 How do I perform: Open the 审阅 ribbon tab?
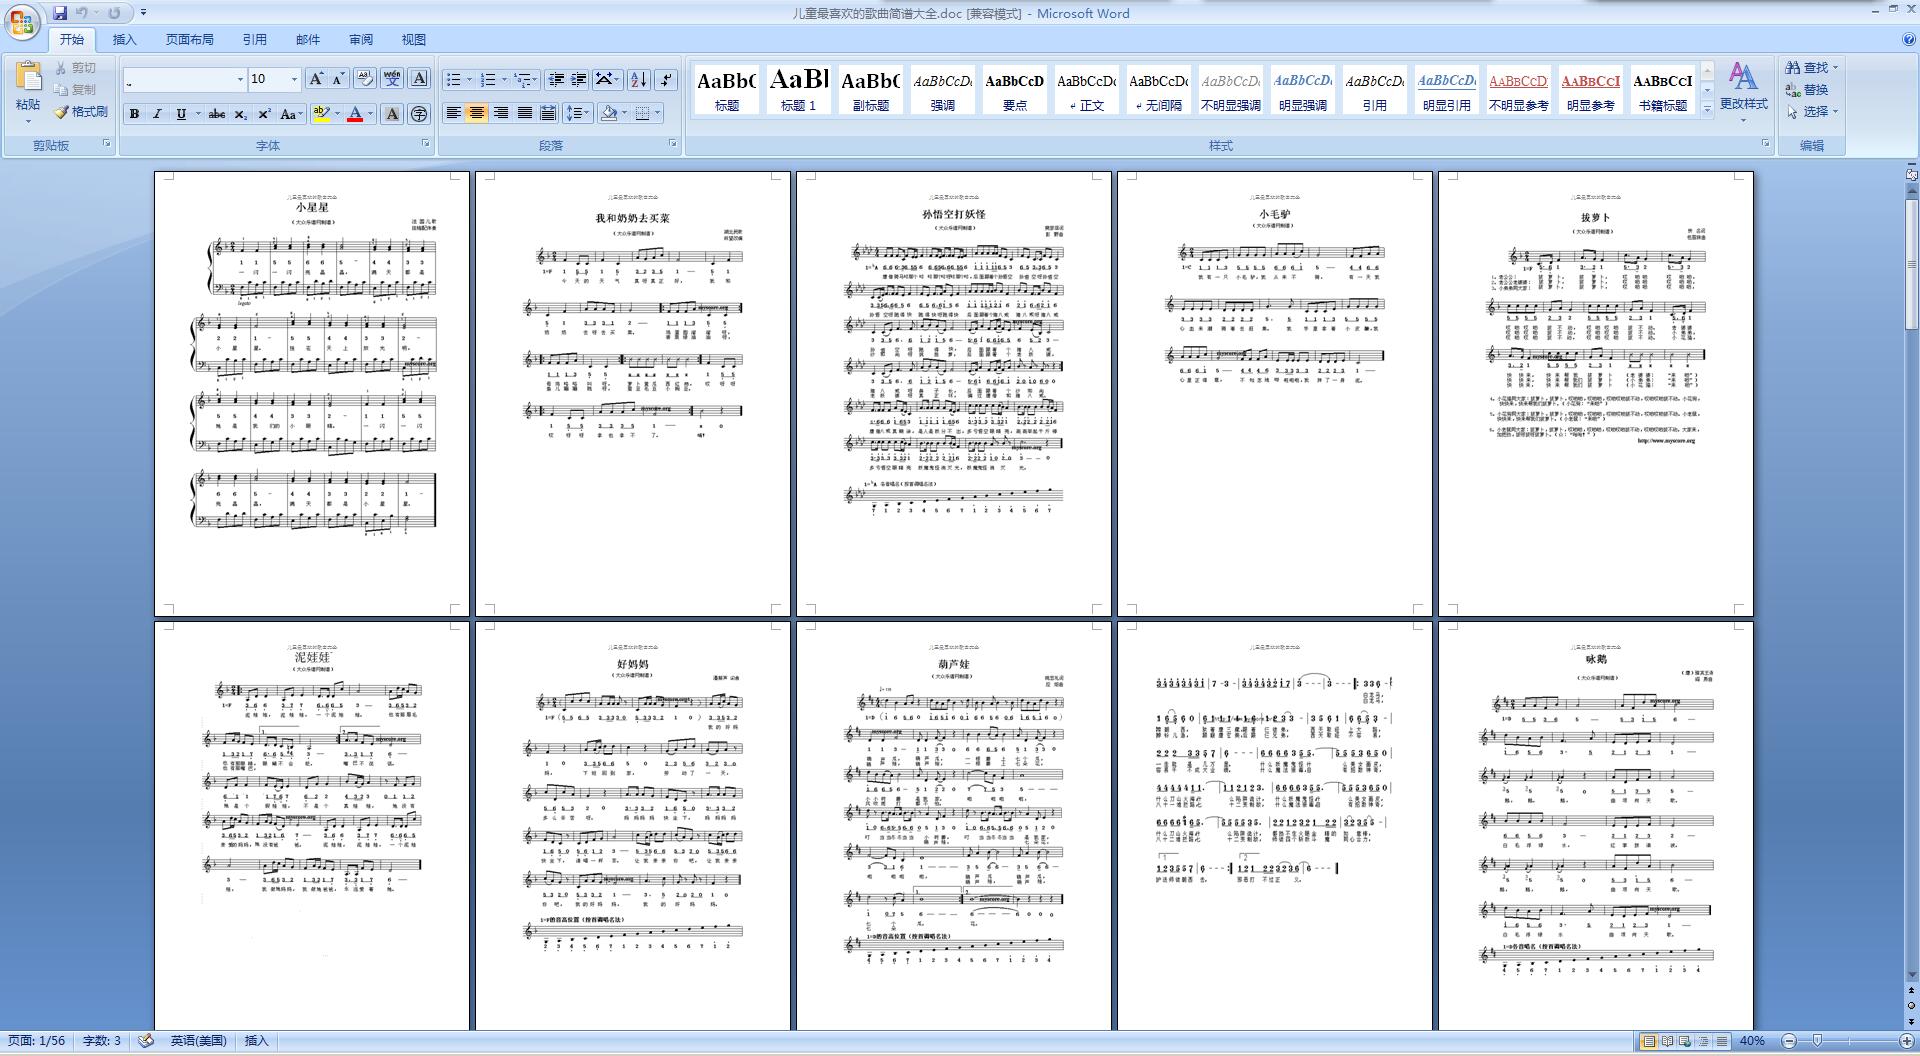click(x=361, y=39)
